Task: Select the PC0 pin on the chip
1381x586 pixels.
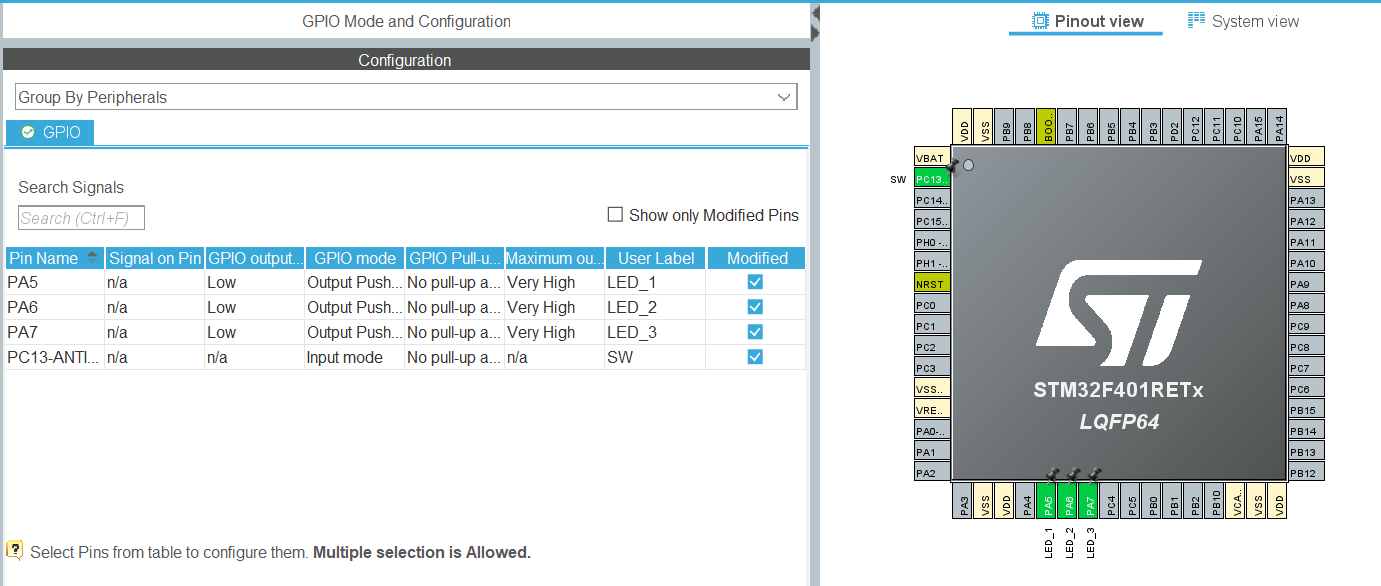Action: coord(931,305)
